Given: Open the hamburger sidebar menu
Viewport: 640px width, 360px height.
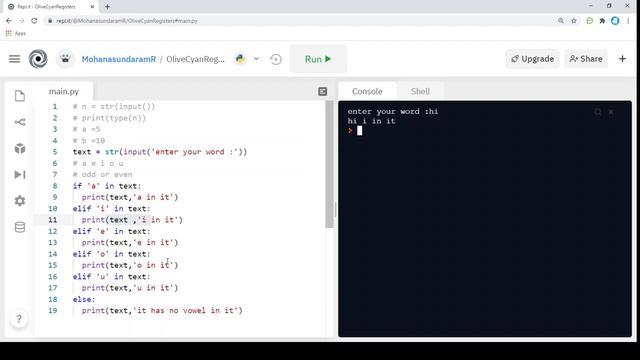Looking at the screenshot, I should [x=14, y=59].
